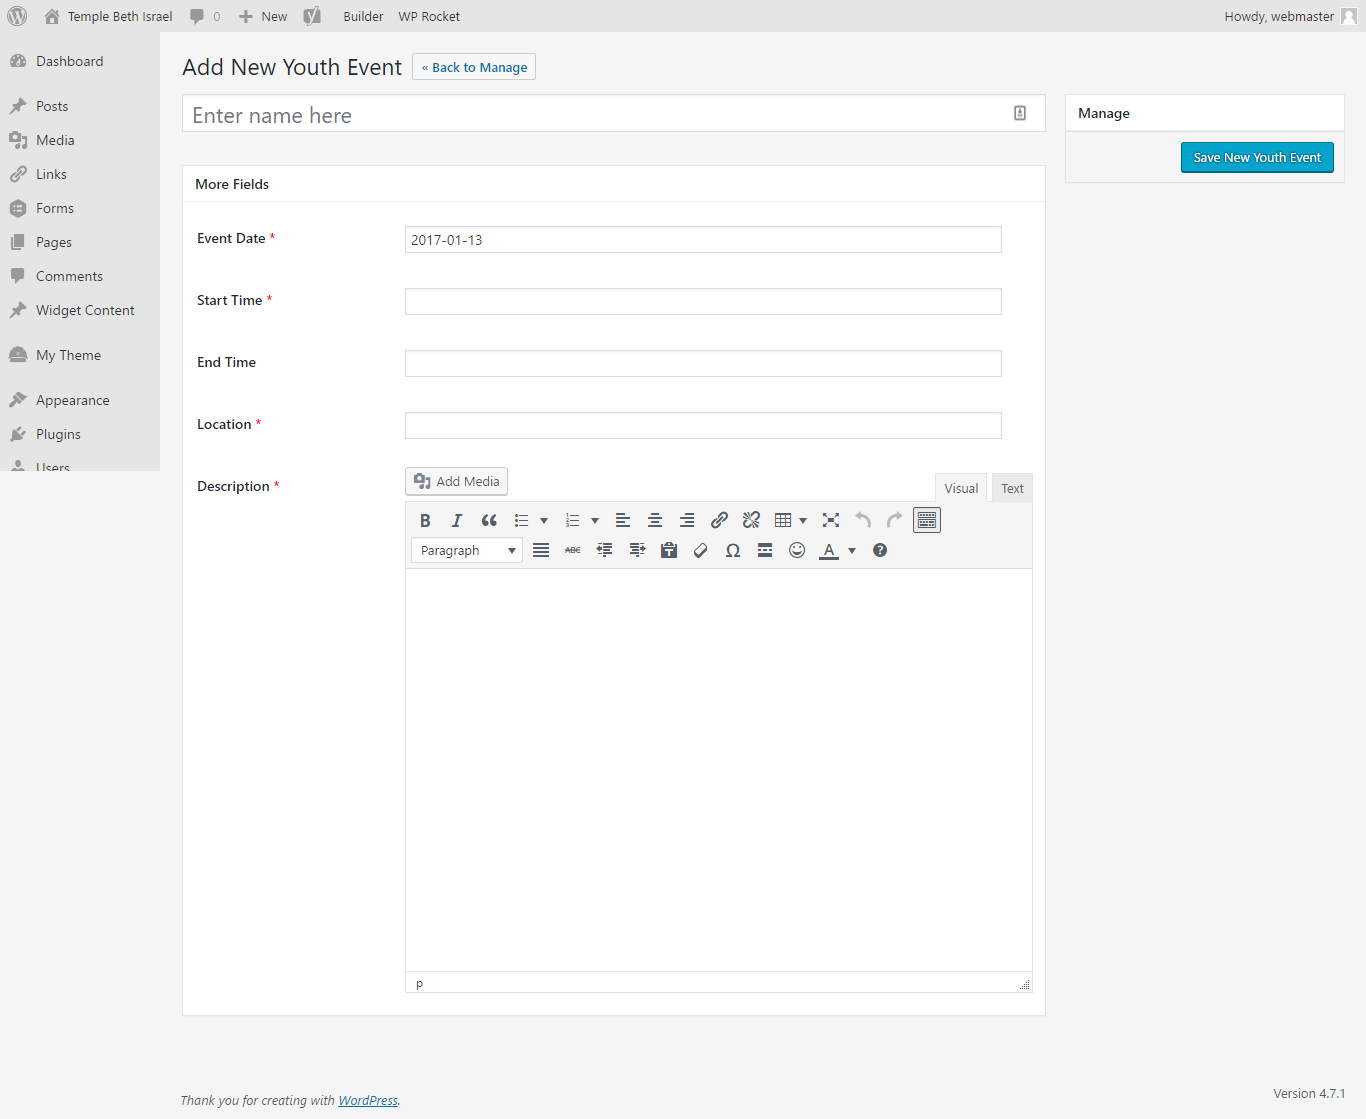Click the insert/edit link icon
1366x1119 pixels.
tap(719, 520)
